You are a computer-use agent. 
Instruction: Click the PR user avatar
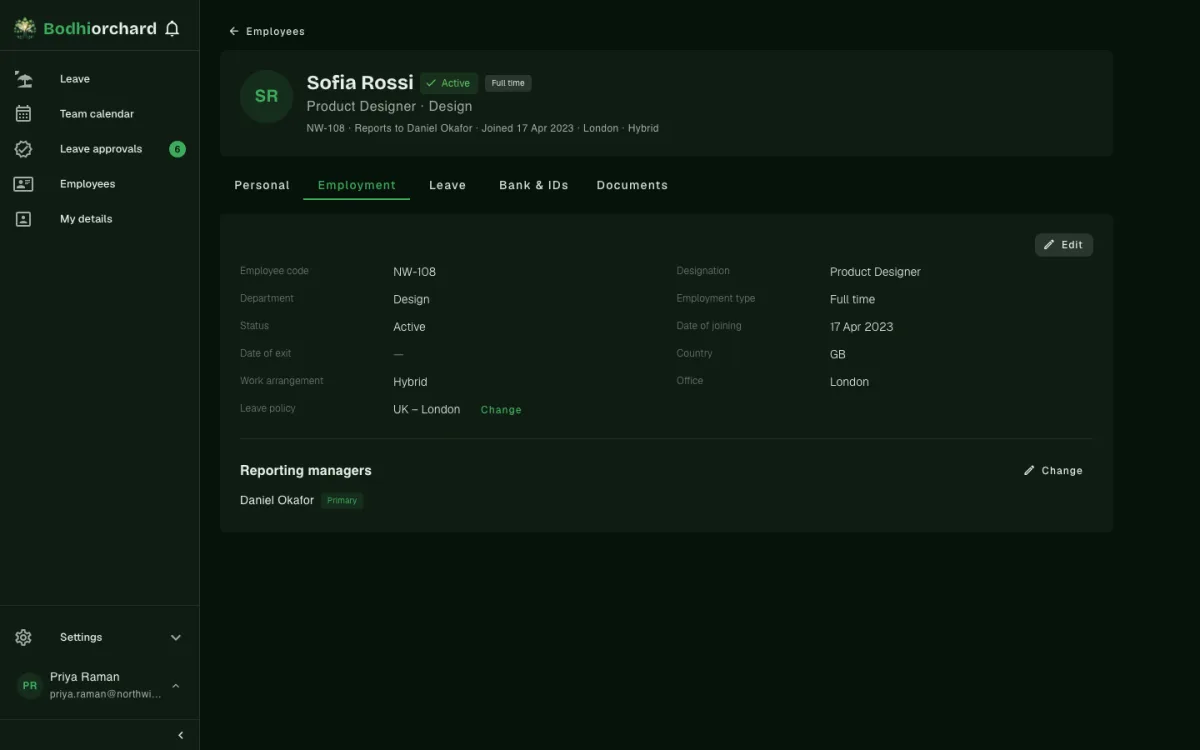click(30, 685)
